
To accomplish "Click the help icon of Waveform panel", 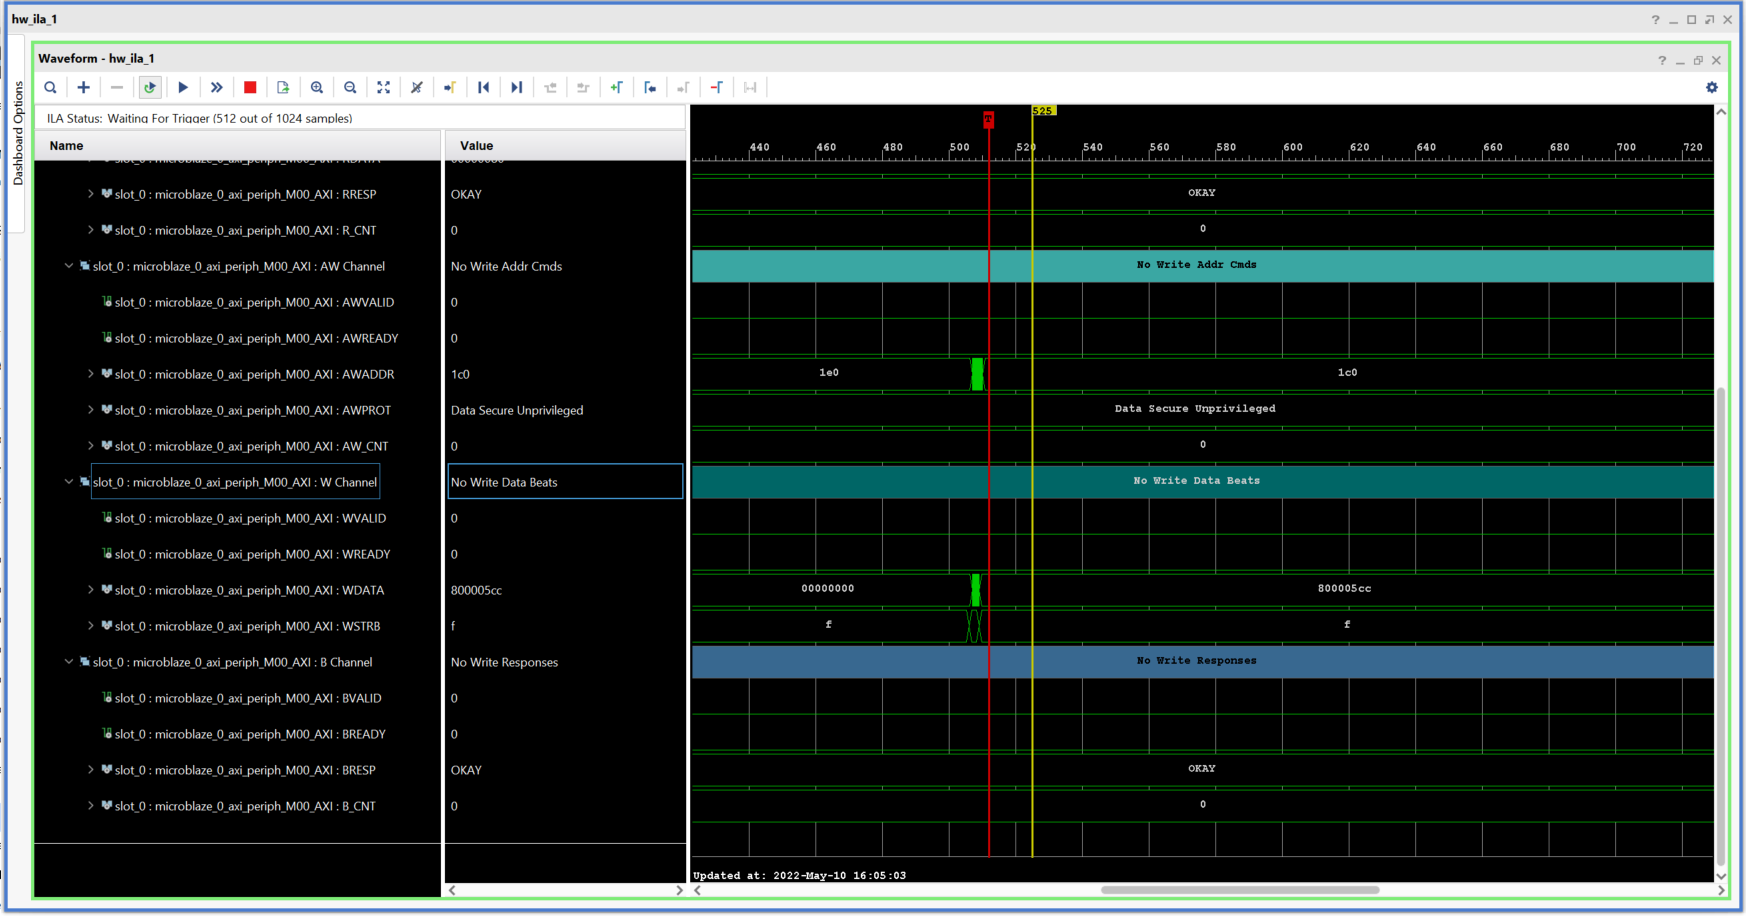I will coord(1662,61).
